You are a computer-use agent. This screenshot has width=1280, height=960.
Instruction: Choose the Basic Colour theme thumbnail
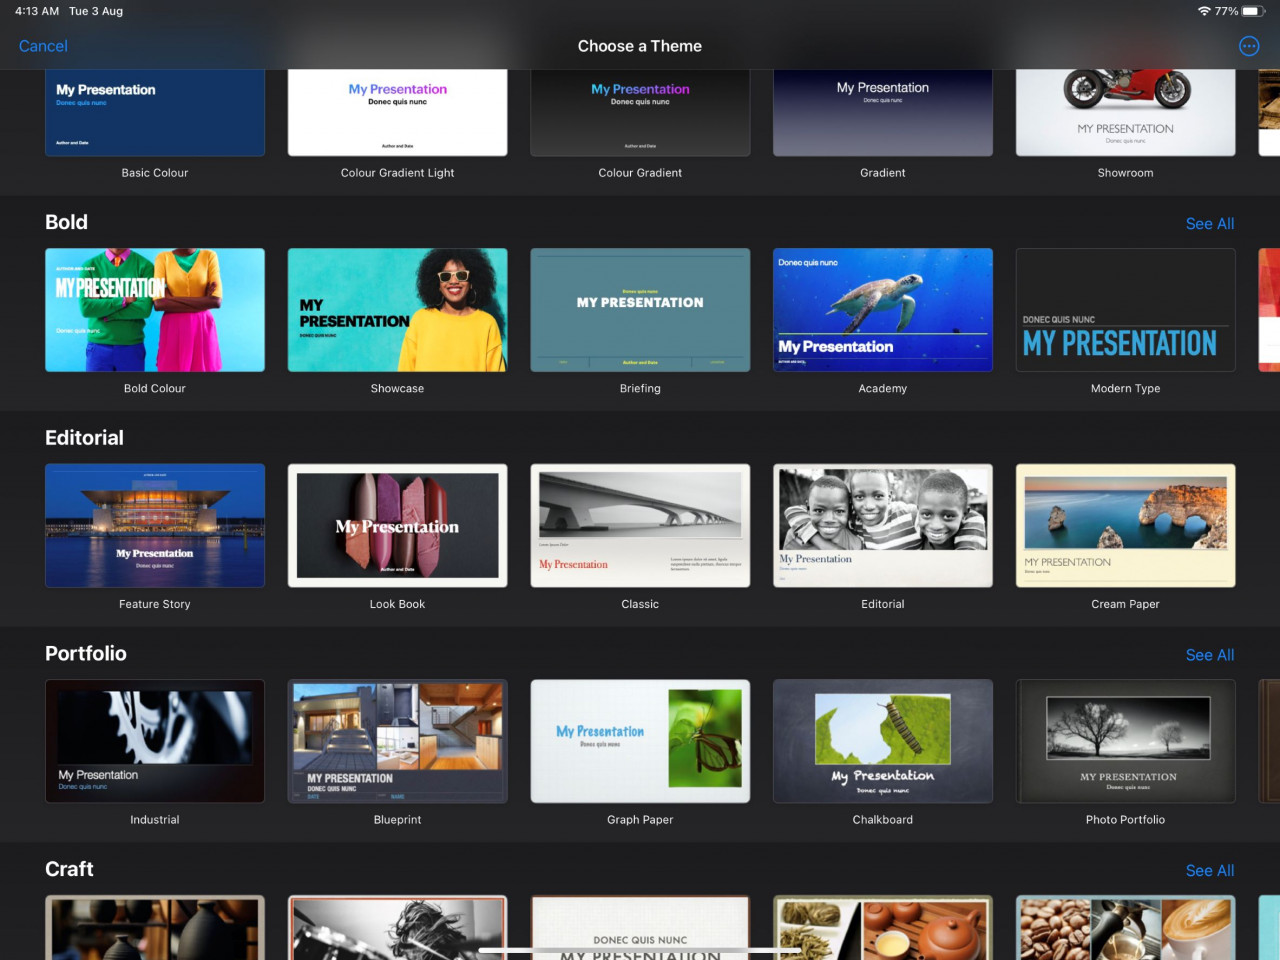155,113
